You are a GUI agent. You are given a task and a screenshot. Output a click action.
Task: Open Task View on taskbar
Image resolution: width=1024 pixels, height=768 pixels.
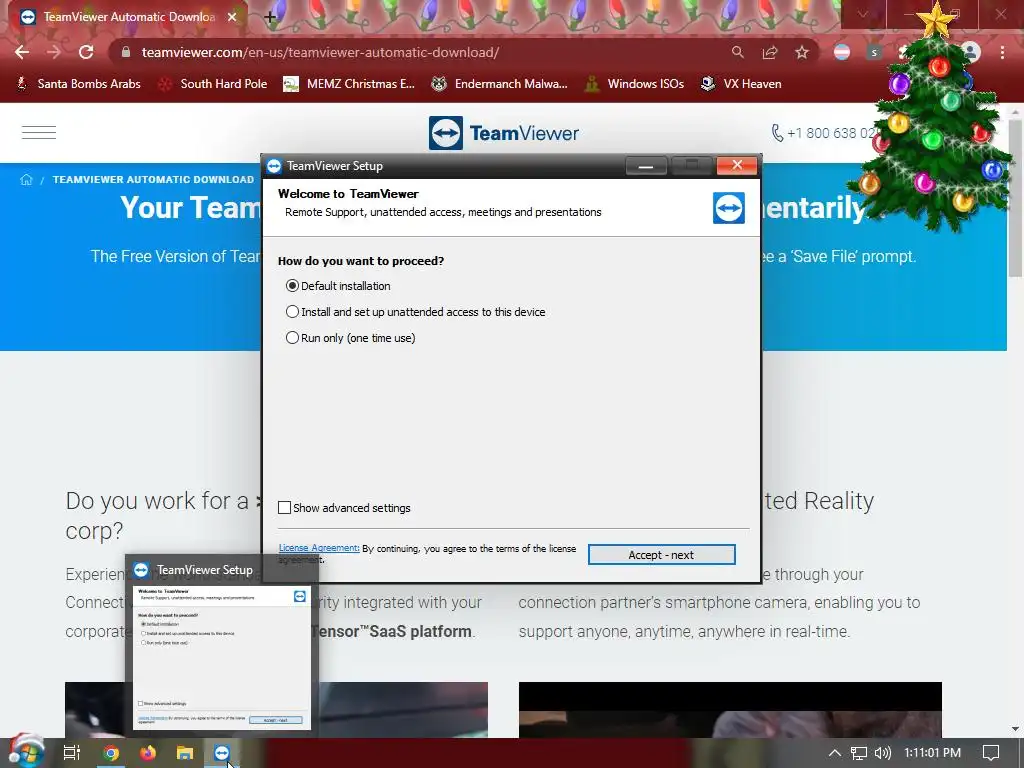tap(72, 753)
